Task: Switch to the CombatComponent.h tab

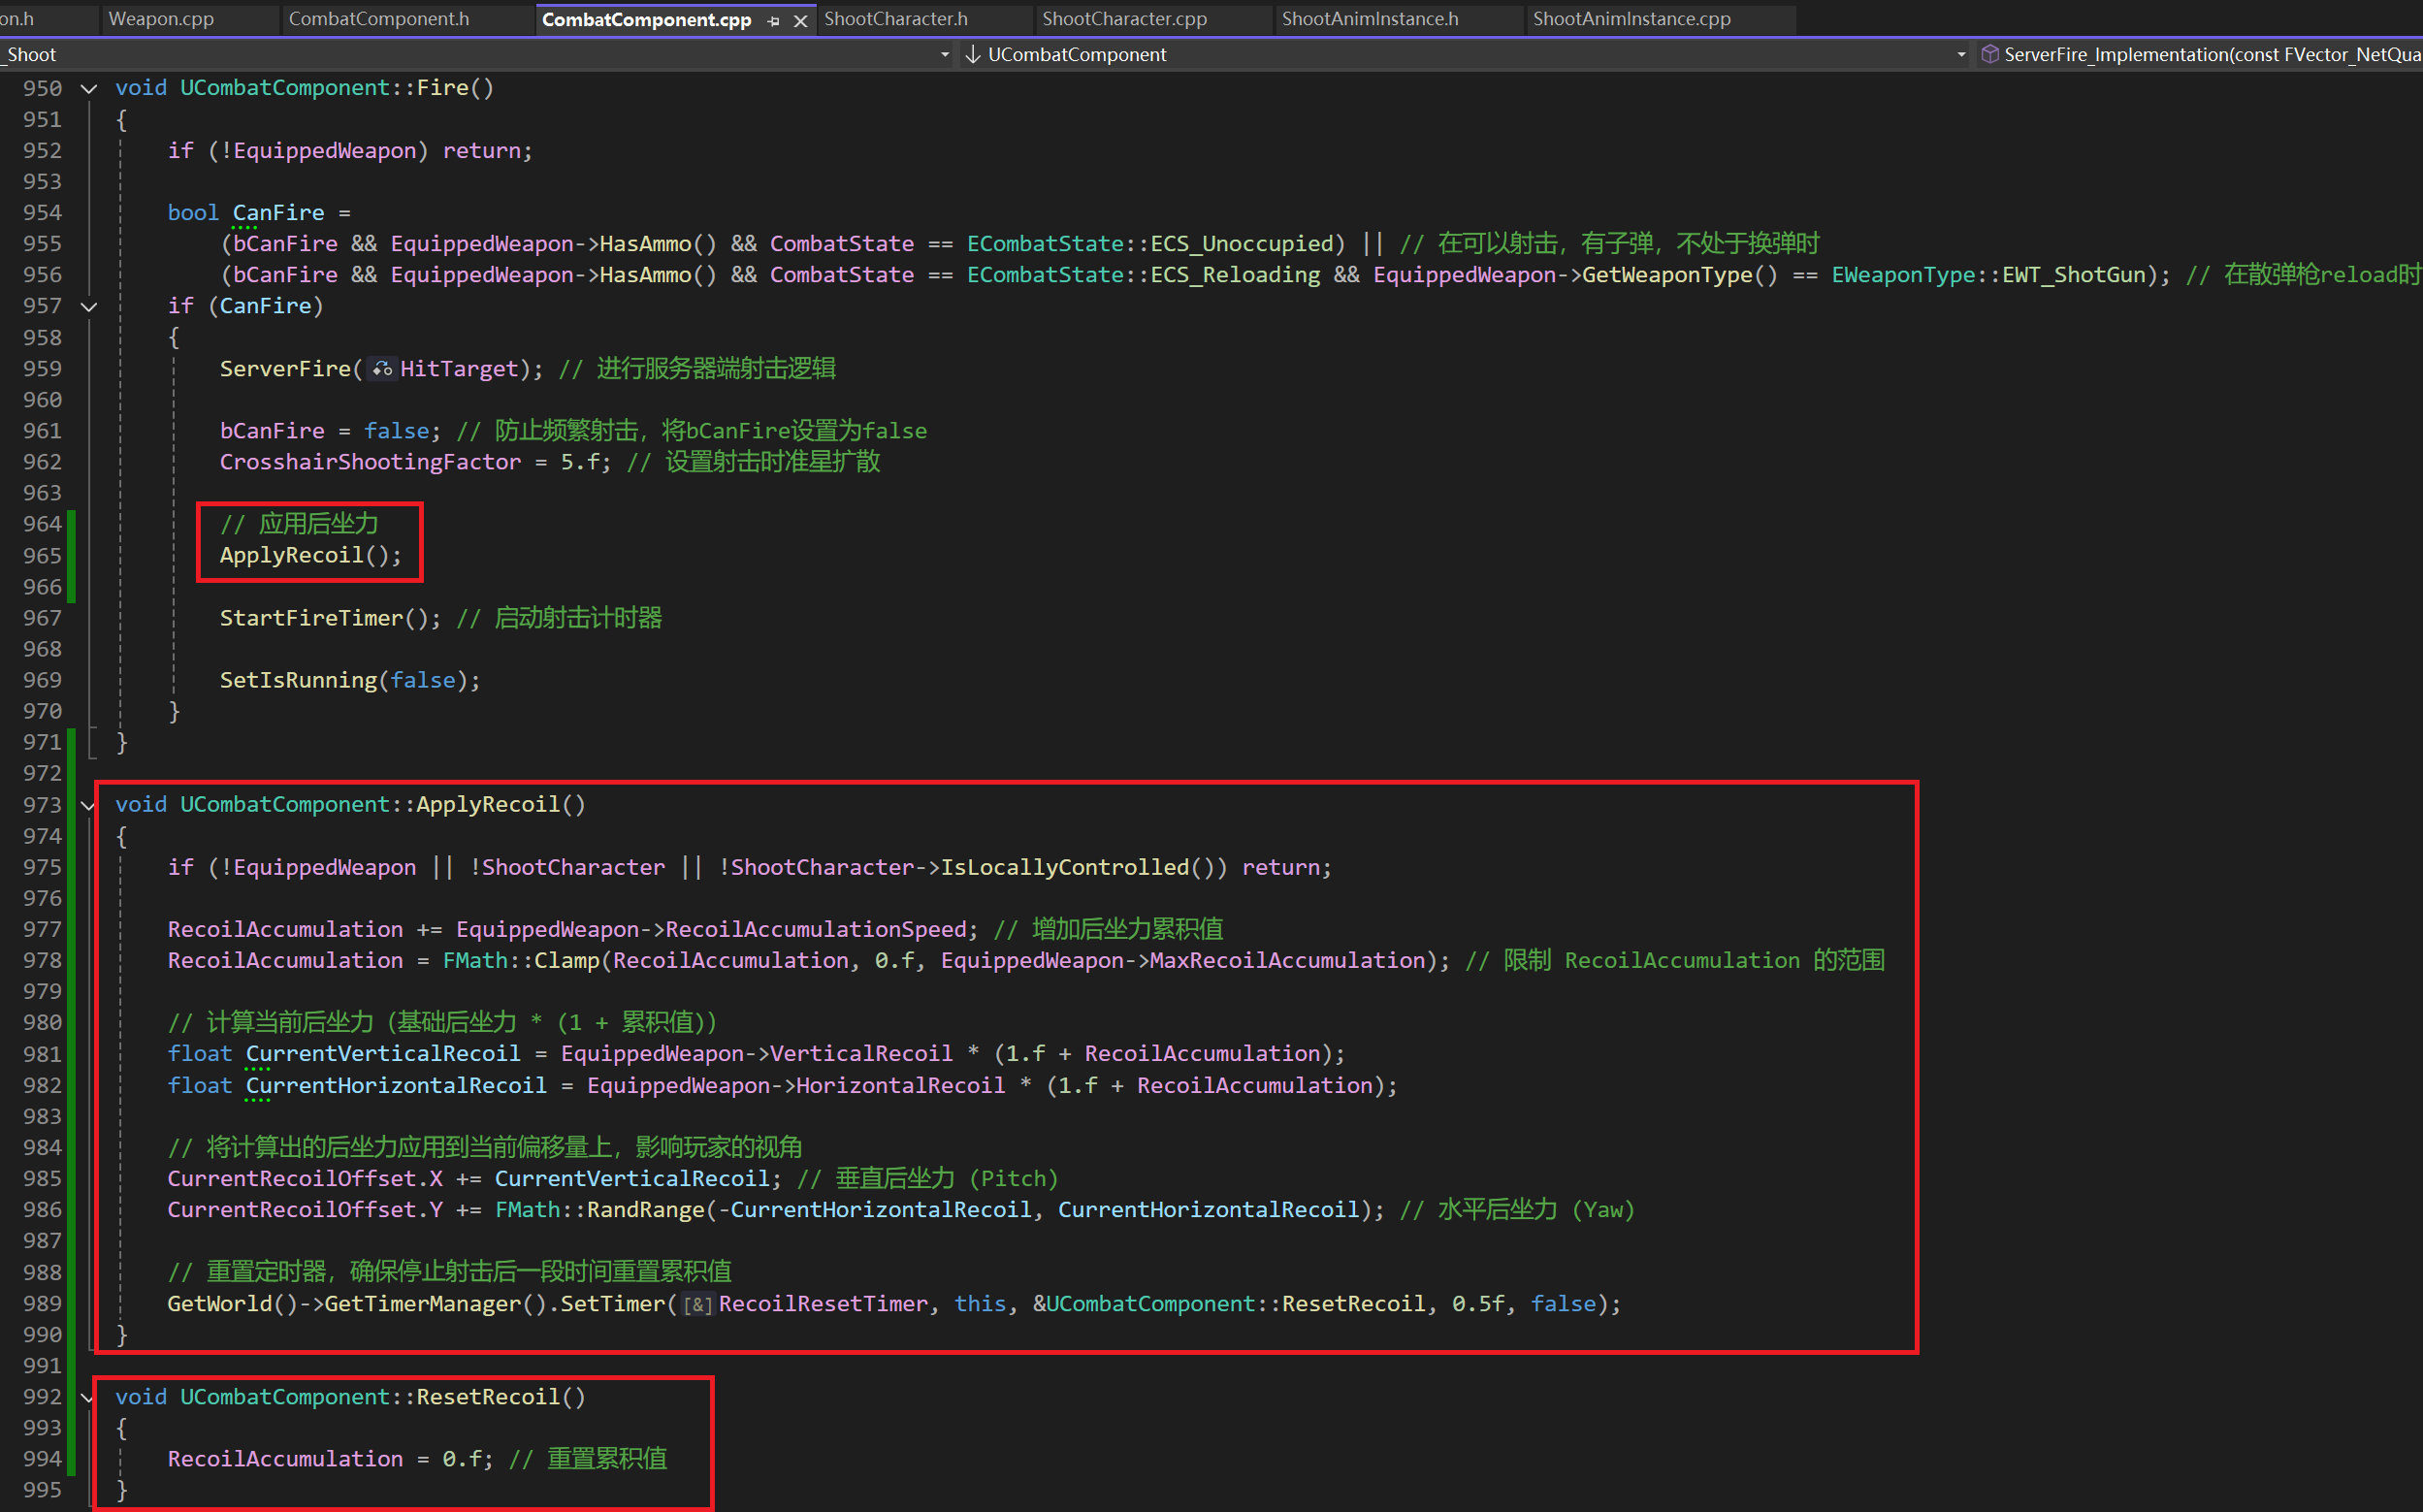Action: [378, 19]
